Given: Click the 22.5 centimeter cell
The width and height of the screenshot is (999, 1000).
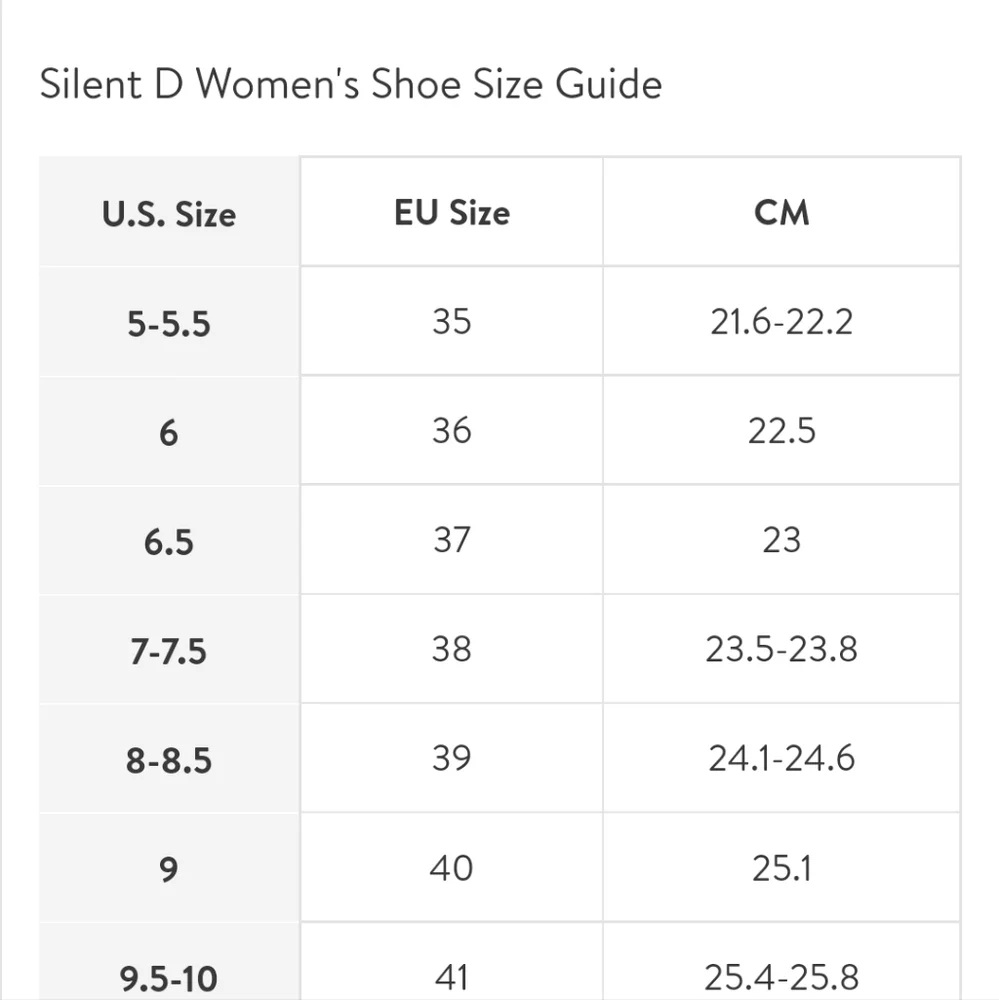Looking at the screenshot, I should 781,430.
